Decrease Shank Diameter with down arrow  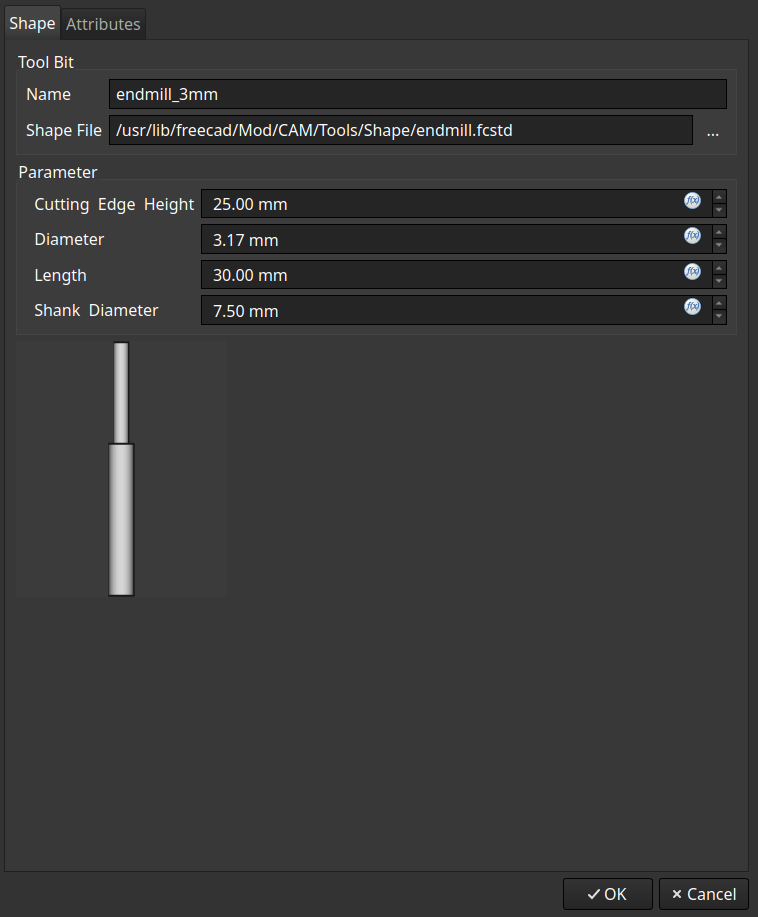click(719, 316)
